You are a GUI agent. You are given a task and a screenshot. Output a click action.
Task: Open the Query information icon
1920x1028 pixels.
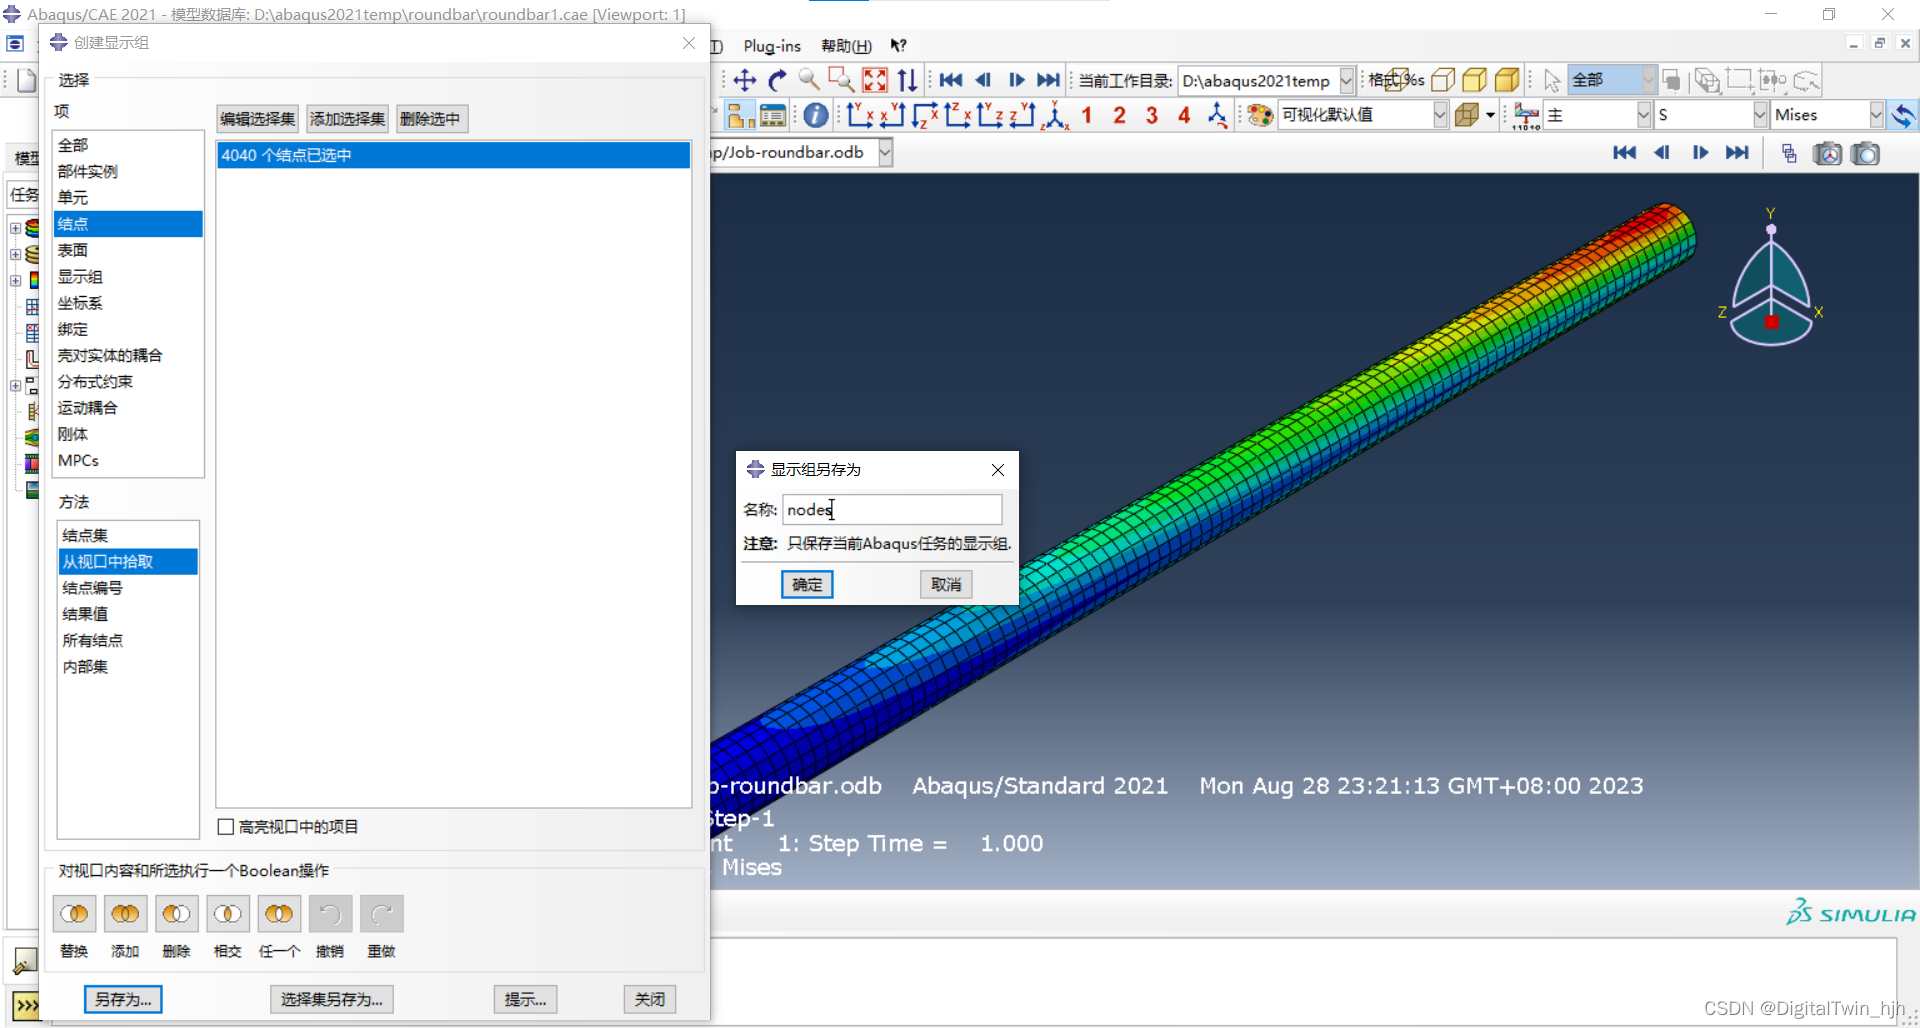coord(816,115)
